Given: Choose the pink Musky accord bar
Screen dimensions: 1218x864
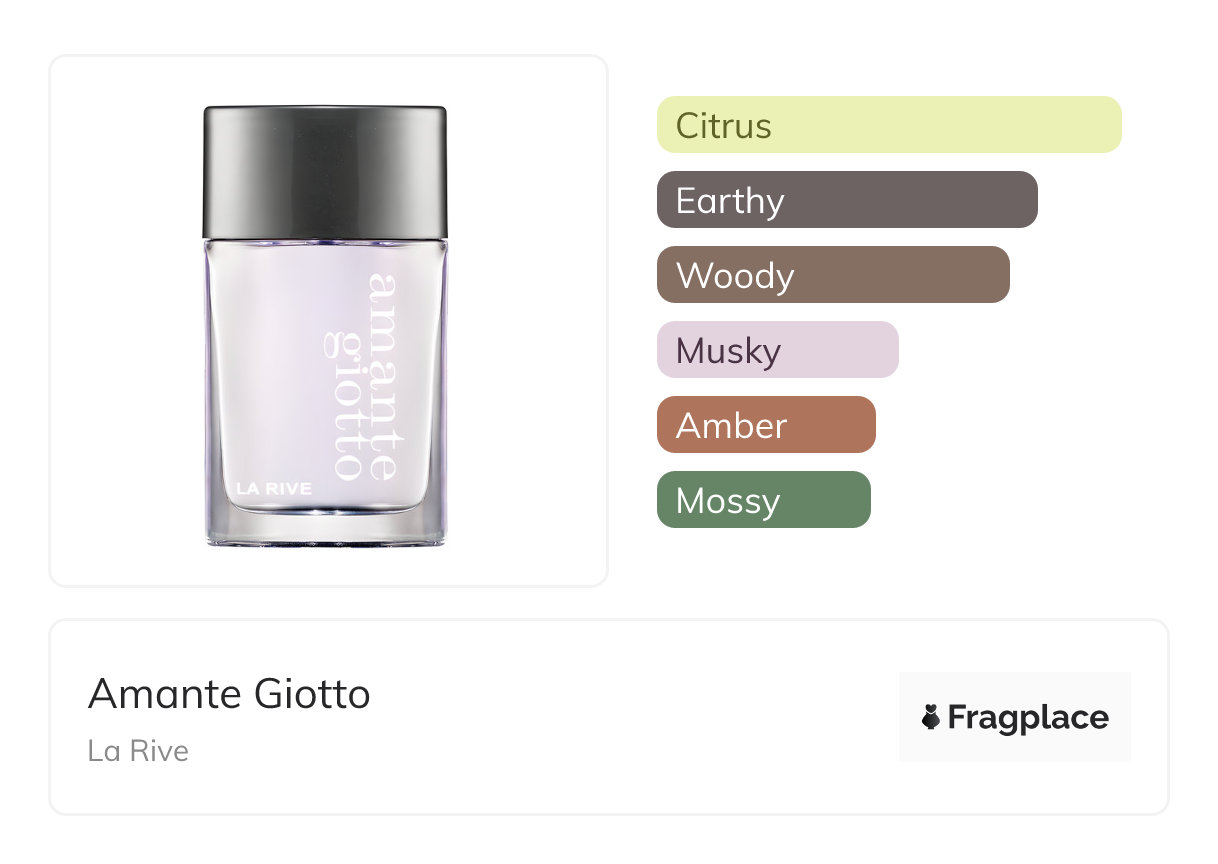Looking at the screenshot, I should pos(777,350).
